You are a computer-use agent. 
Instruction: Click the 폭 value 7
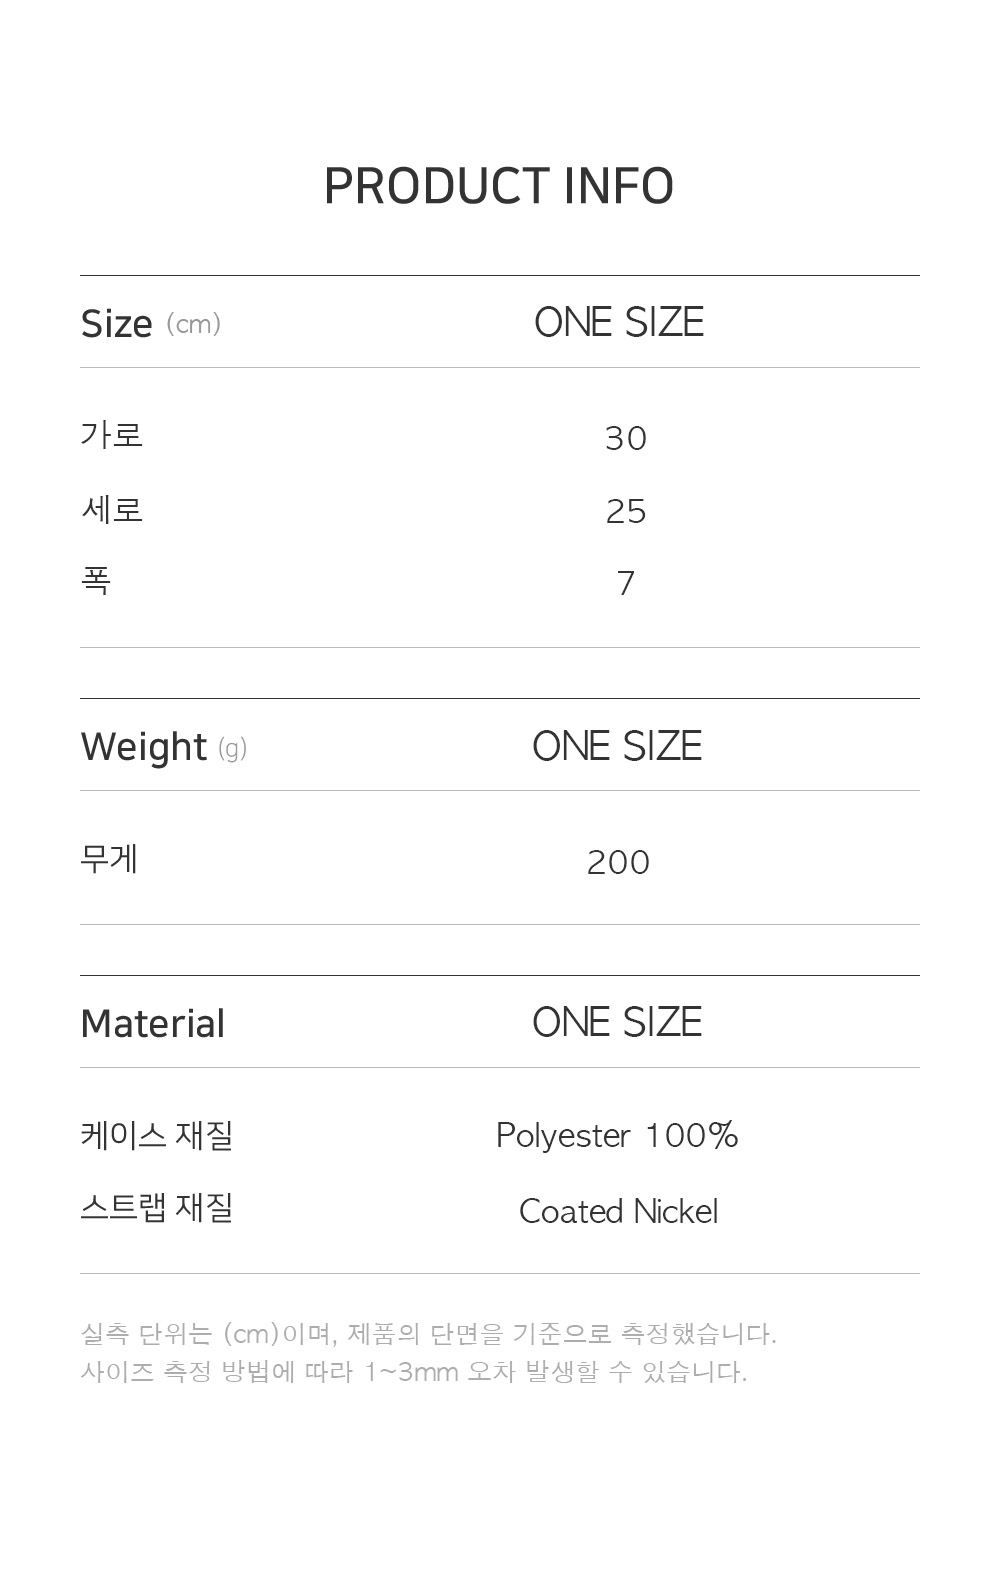point(626,583)
